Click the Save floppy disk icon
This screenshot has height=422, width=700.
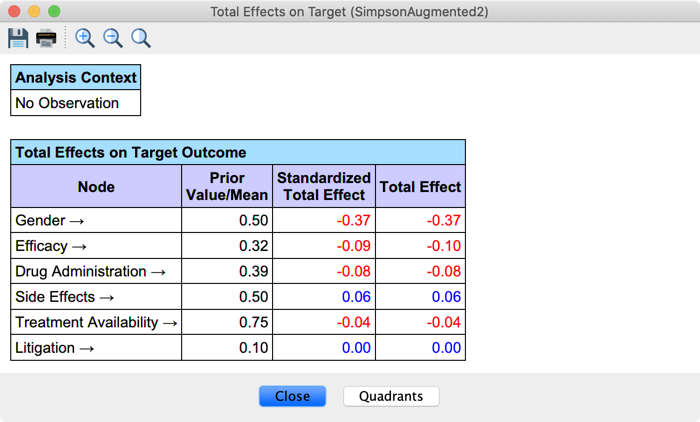click(x=18, y=38)
